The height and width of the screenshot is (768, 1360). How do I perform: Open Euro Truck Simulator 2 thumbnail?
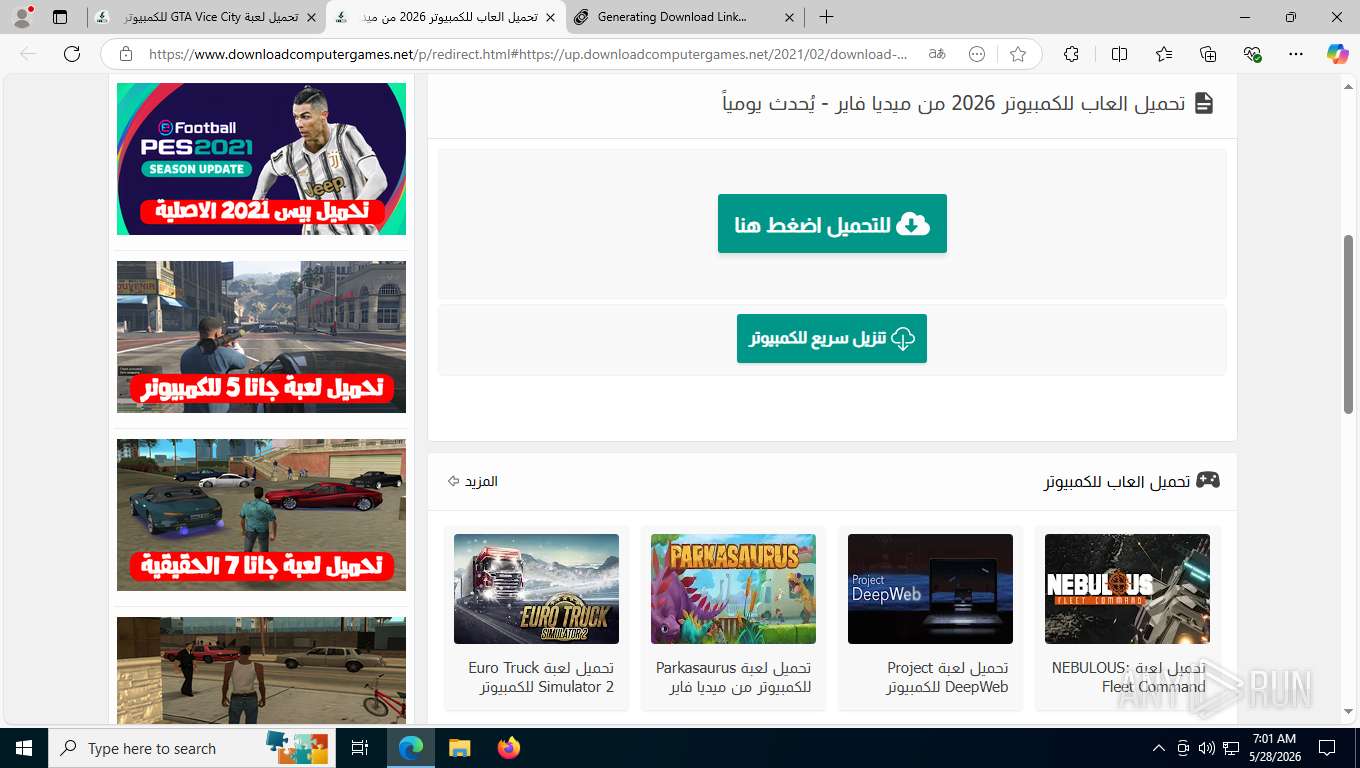tap(536, 589)
